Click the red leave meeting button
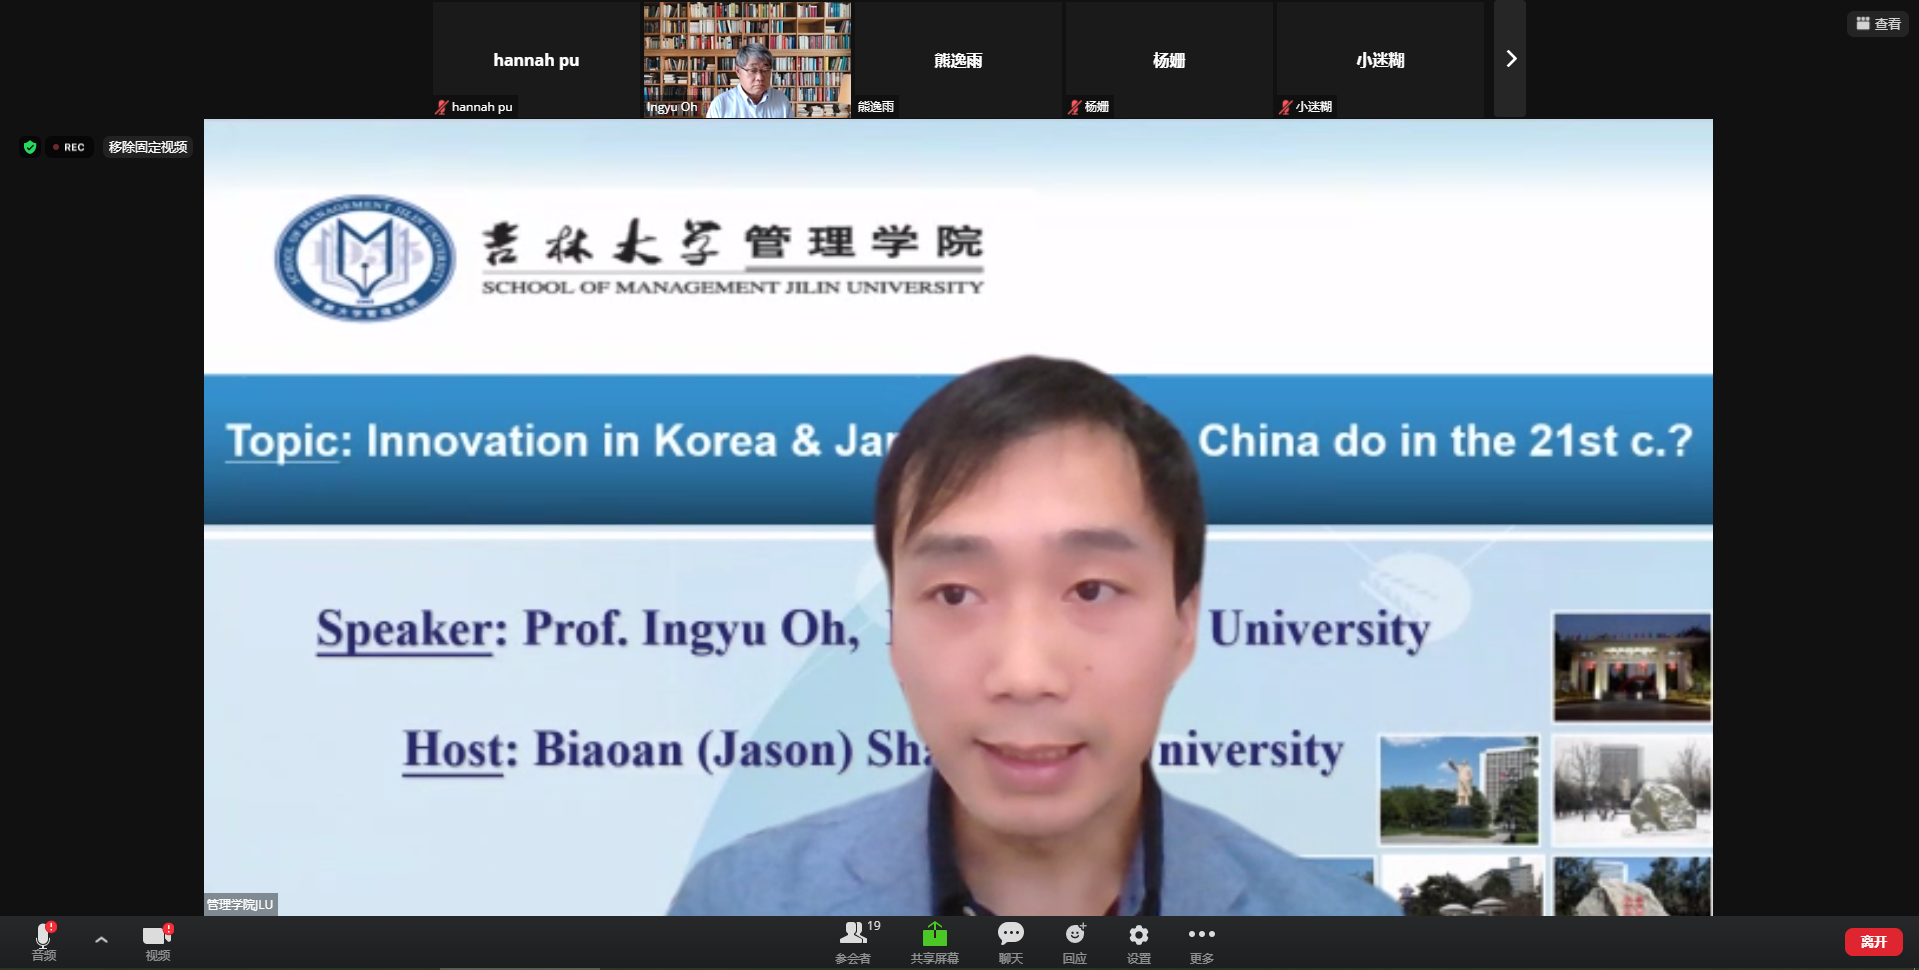1919x970 pixels. pyautogui.click(x=1873, y=942)
